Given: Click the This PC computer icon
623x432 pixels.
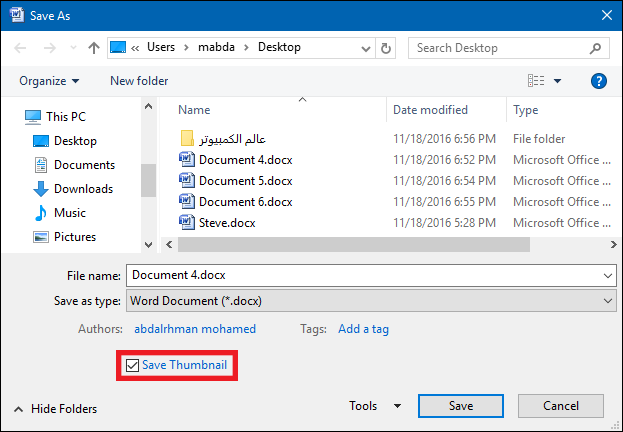Looking at the screenshot, I should (33, 117).
